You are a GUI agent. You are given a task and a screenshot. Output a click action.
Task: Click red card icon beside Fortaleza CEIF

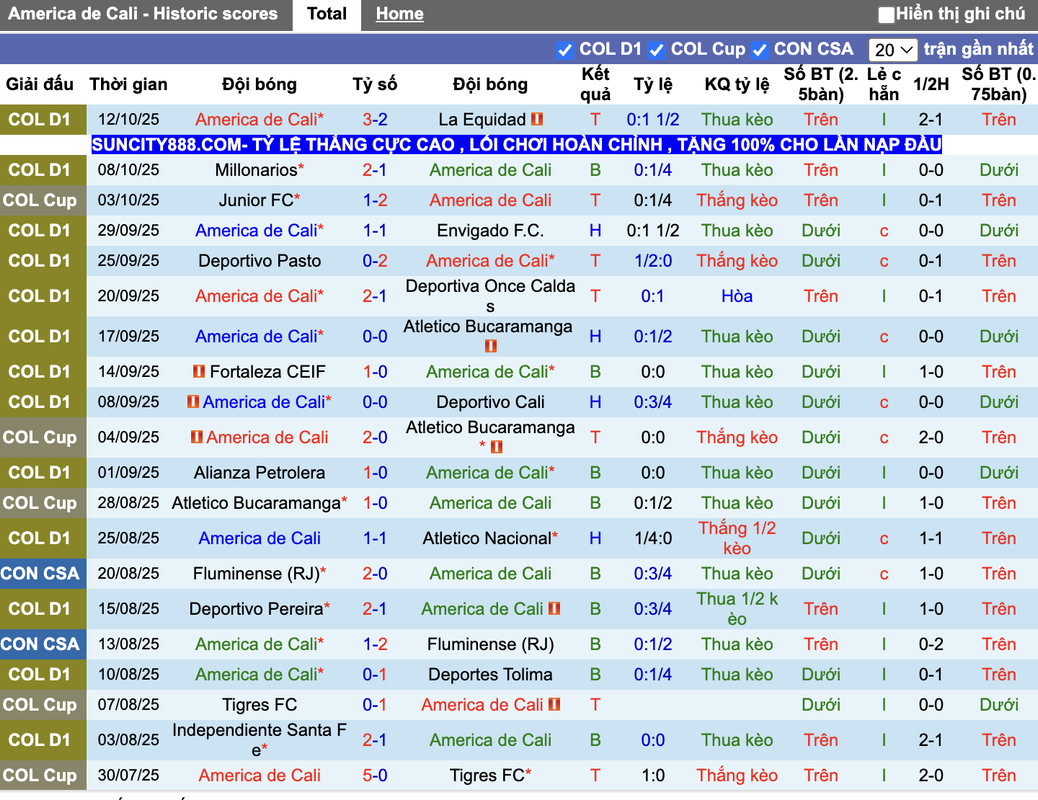[x=199, y=372]
